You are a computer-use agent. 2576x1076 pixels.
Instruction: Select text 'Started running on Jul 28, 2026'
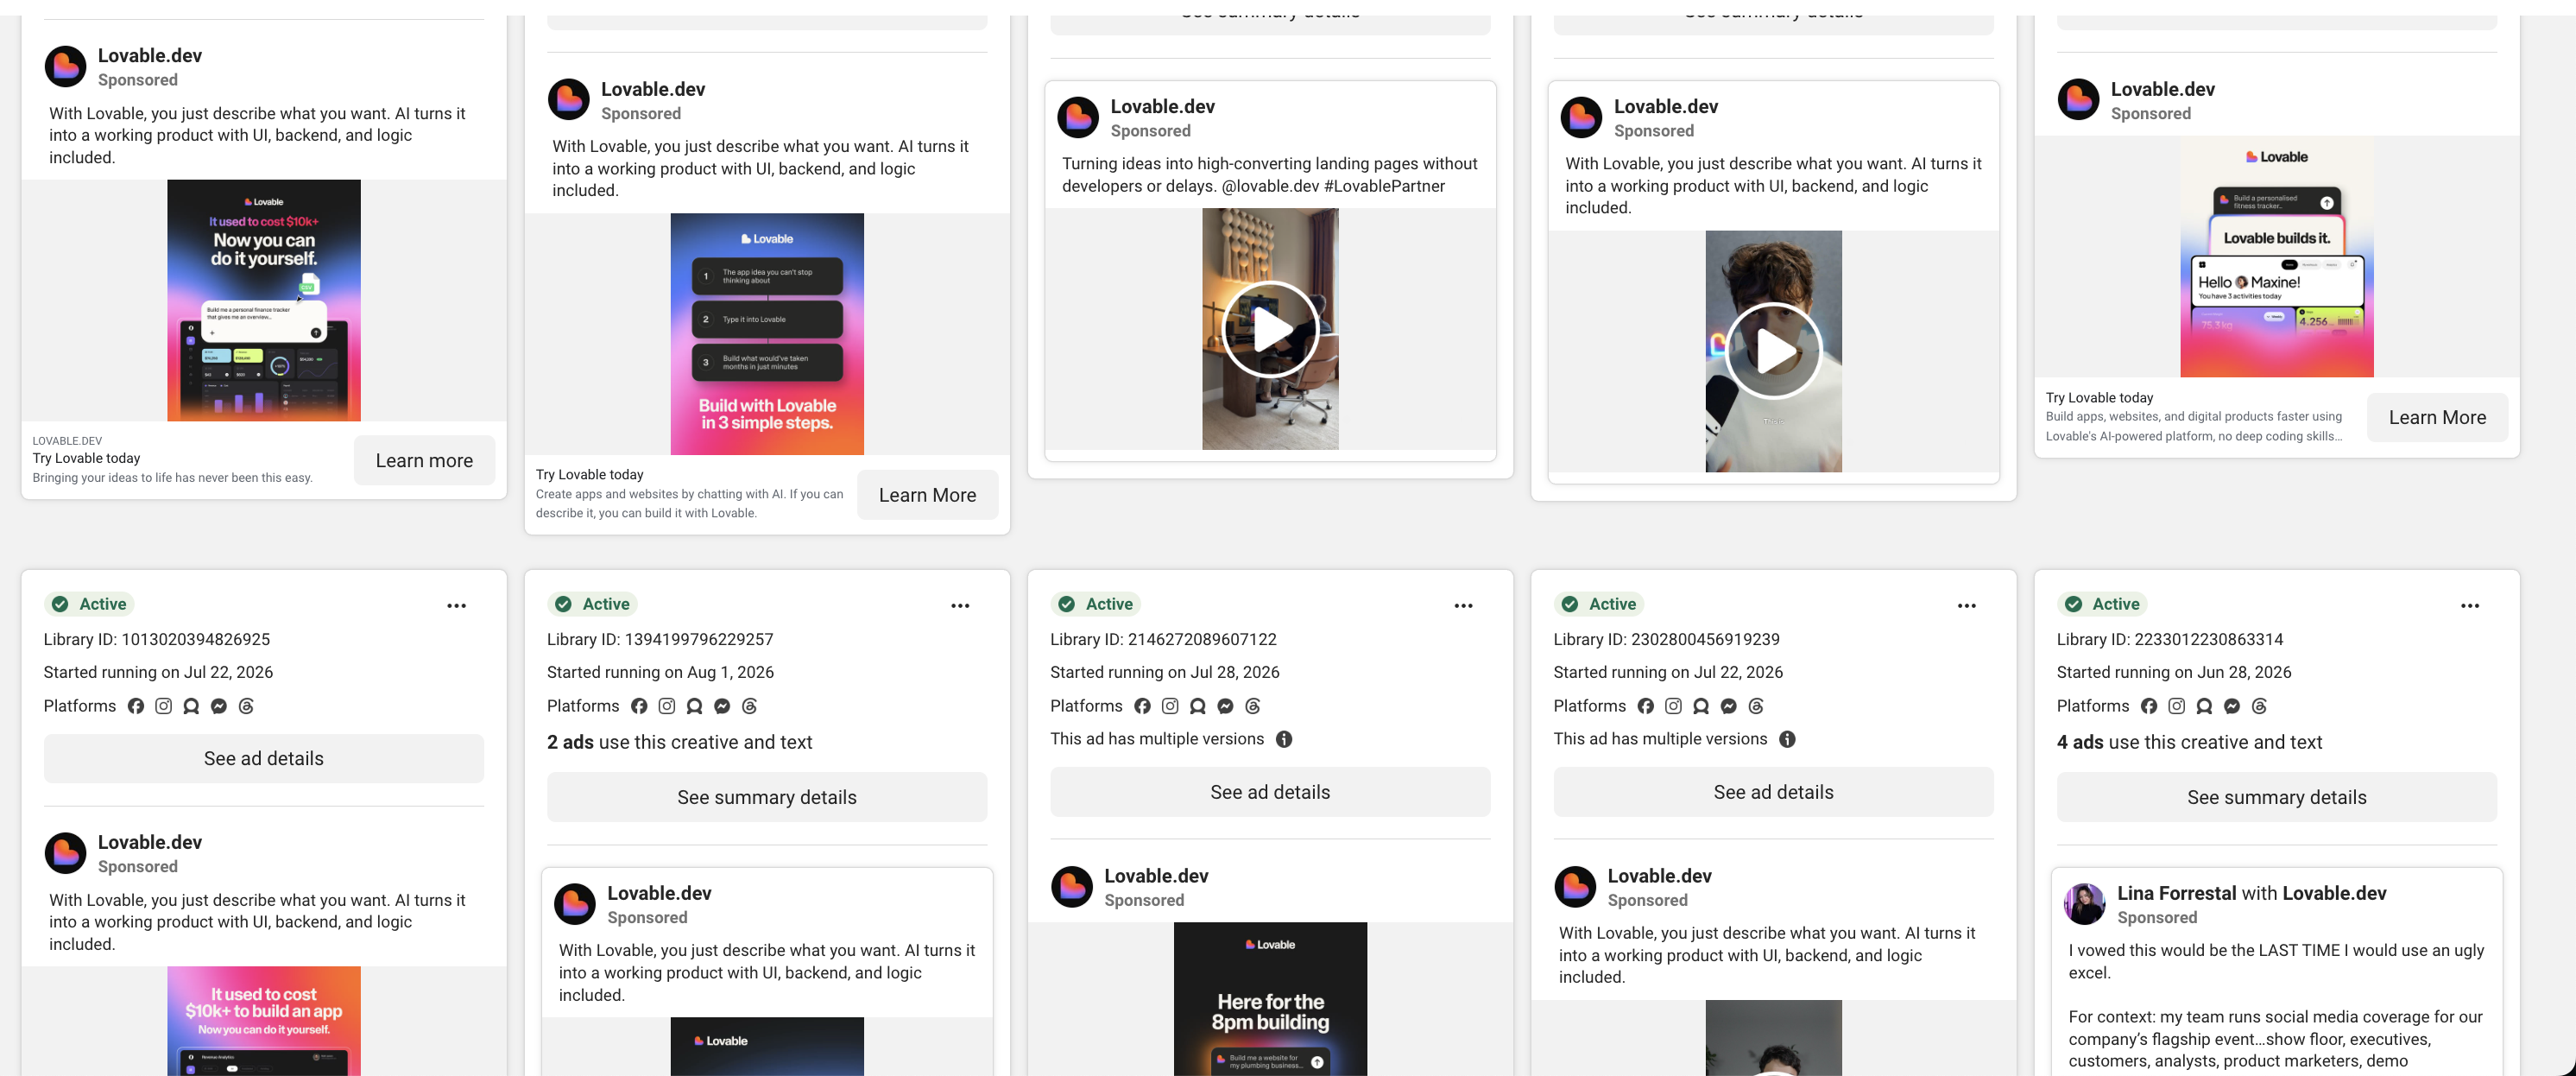(x=1165, y=672)
